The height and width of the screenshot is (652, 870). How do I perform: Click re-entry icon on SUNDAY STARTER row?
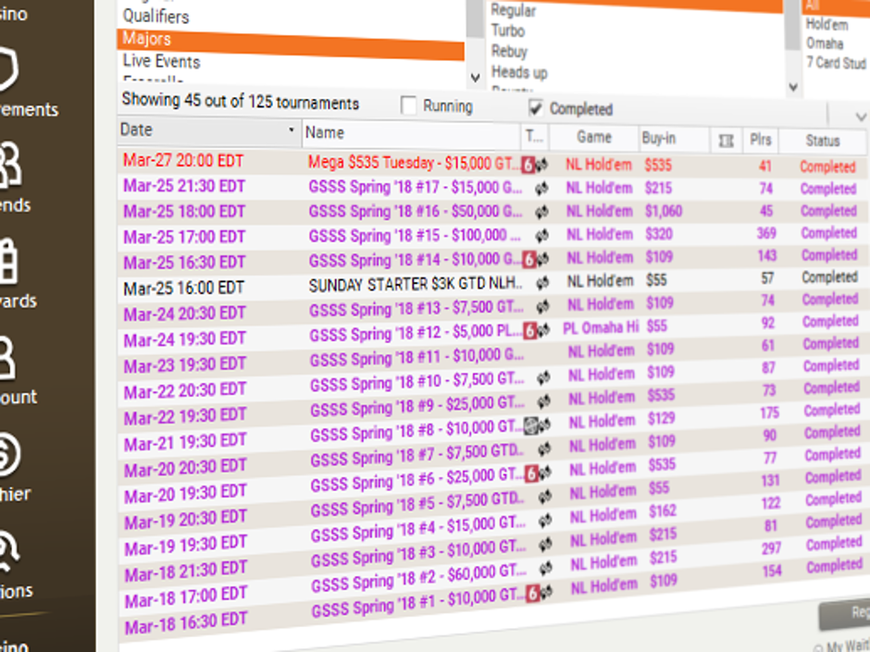click(x=543, y=283)
